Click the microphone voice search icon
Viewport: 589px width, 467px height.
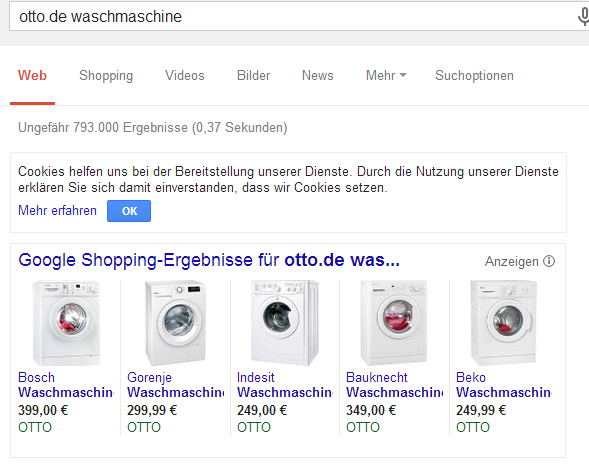(583, 17)
